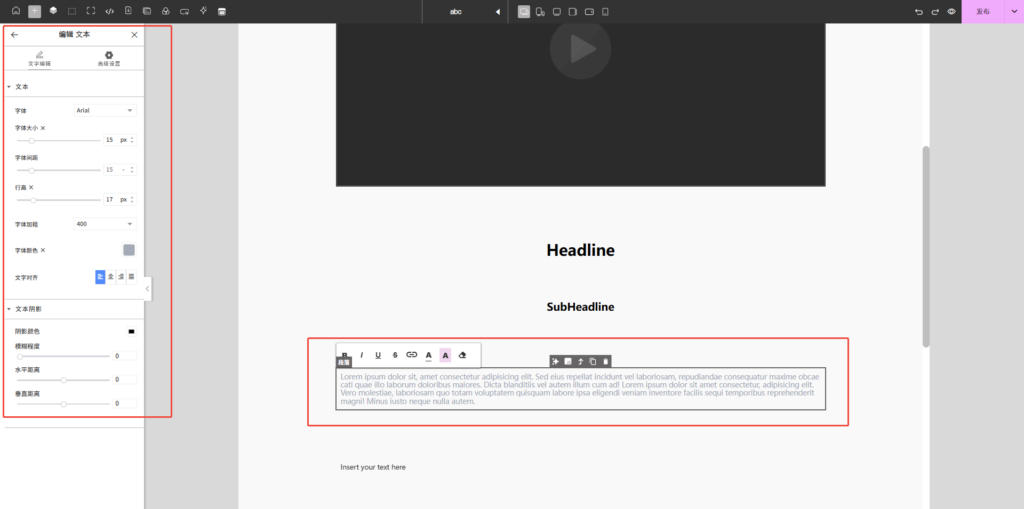Insert a link from text toolbar
Viewport: 1024px width, 509px height.
411,355
